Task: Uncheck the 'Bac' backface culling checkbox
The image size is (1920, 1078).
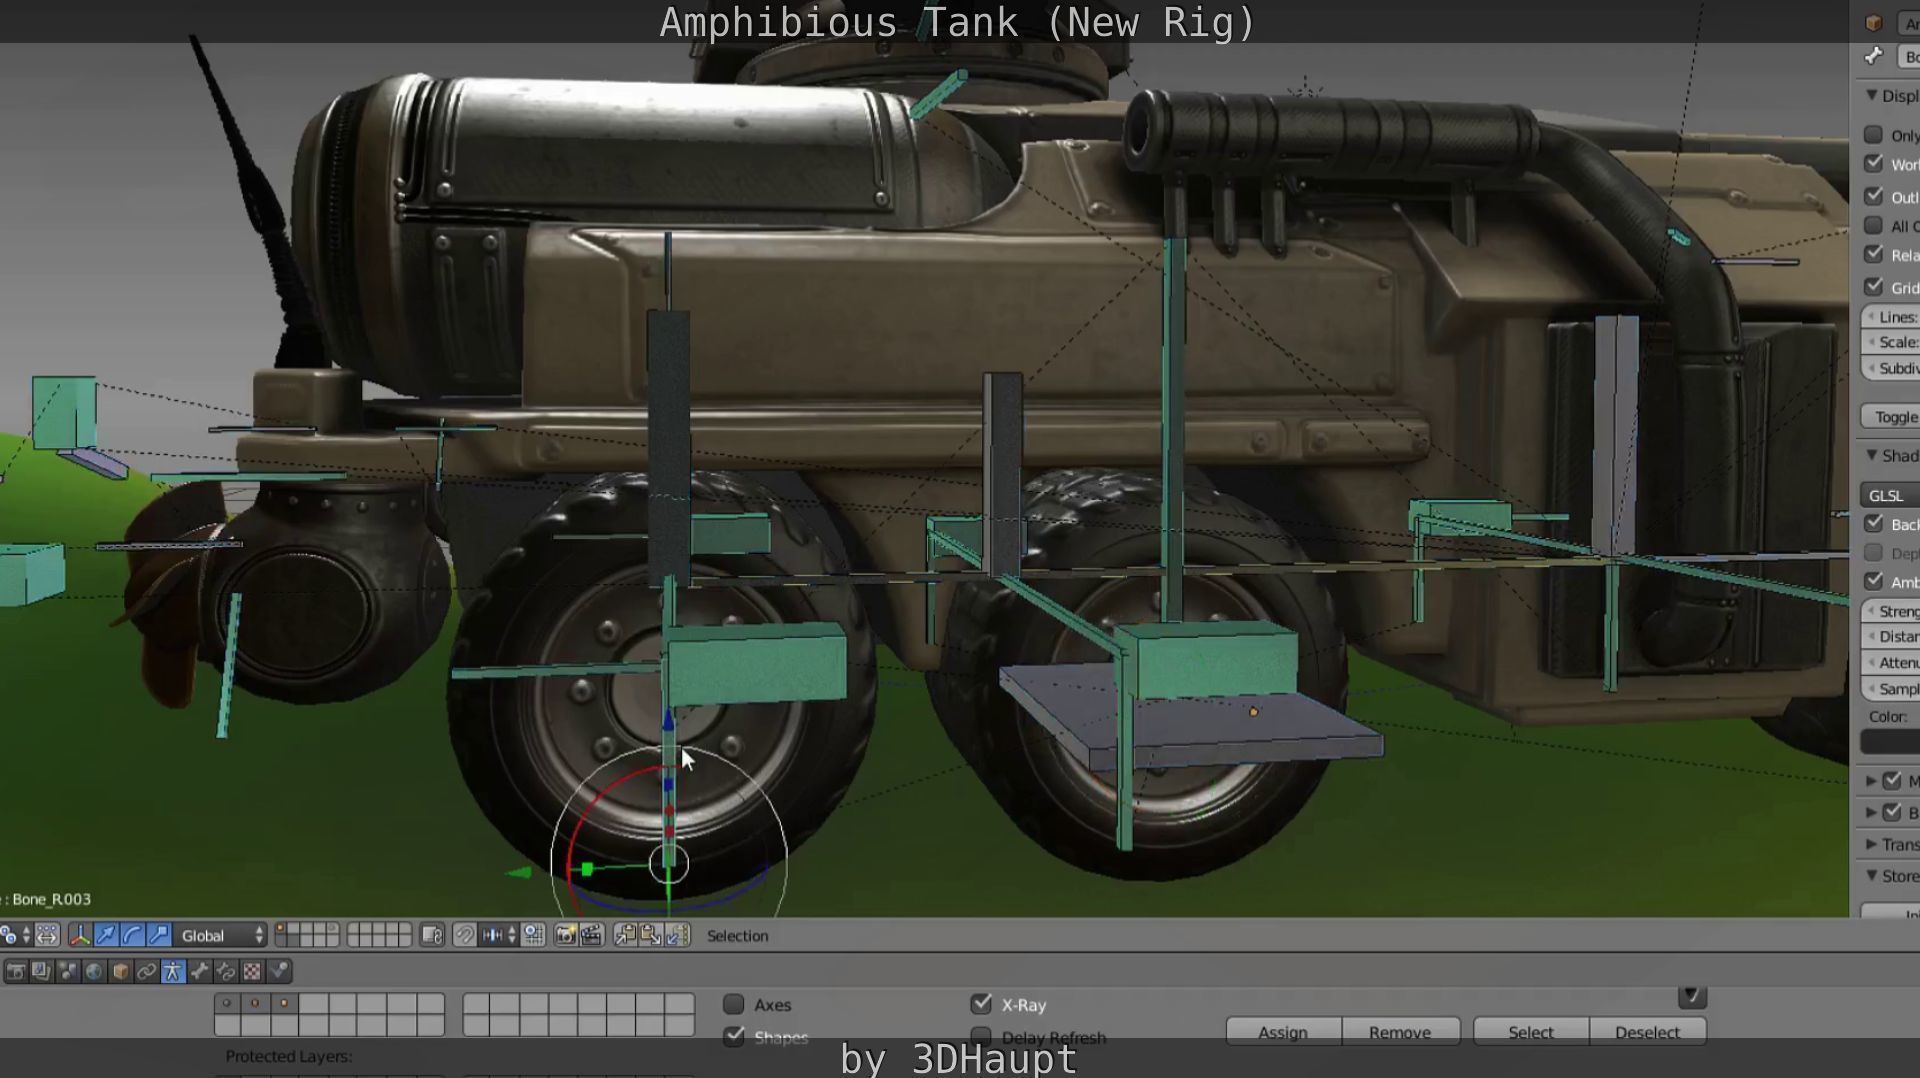Action: pyautogui.click(x=1874, y=524)
